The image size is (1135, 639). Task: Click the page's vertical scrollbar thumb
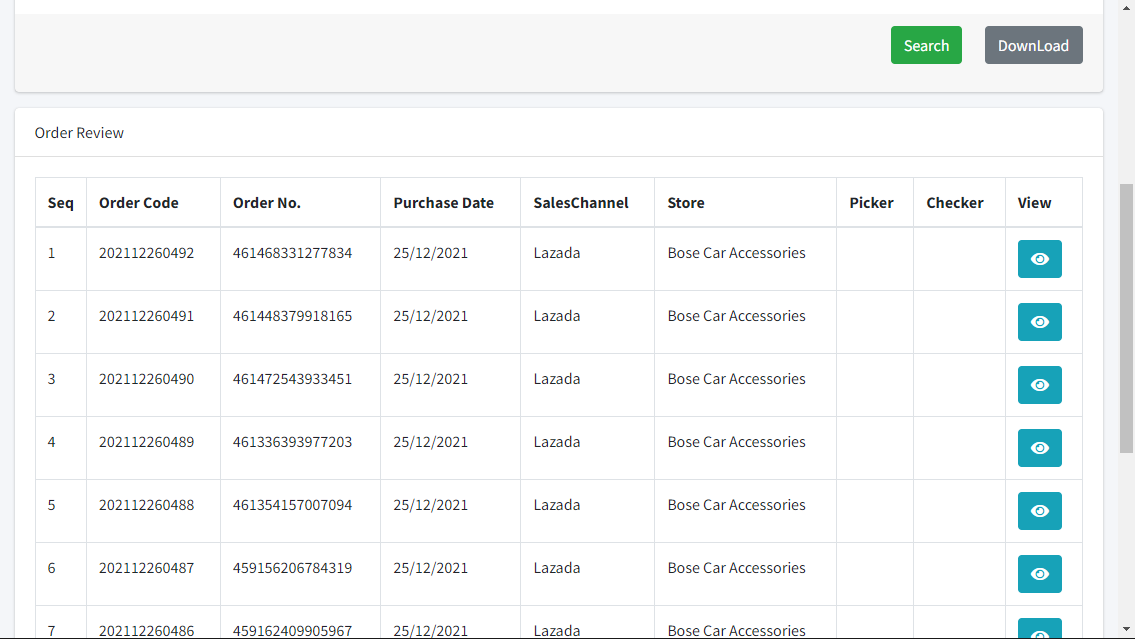point(1126,318)
